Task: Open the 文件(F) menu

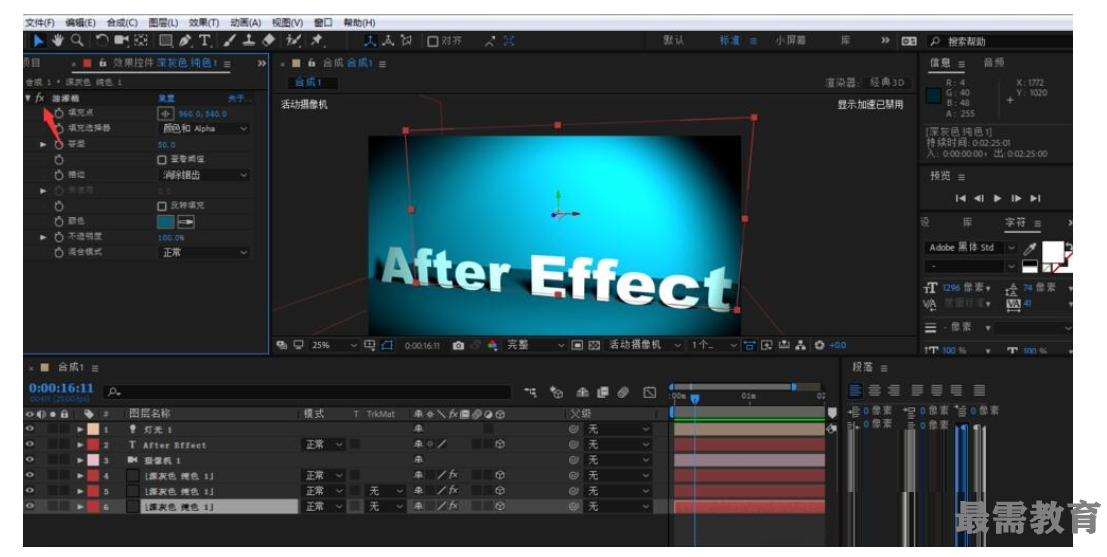Action: coord(40,23)
